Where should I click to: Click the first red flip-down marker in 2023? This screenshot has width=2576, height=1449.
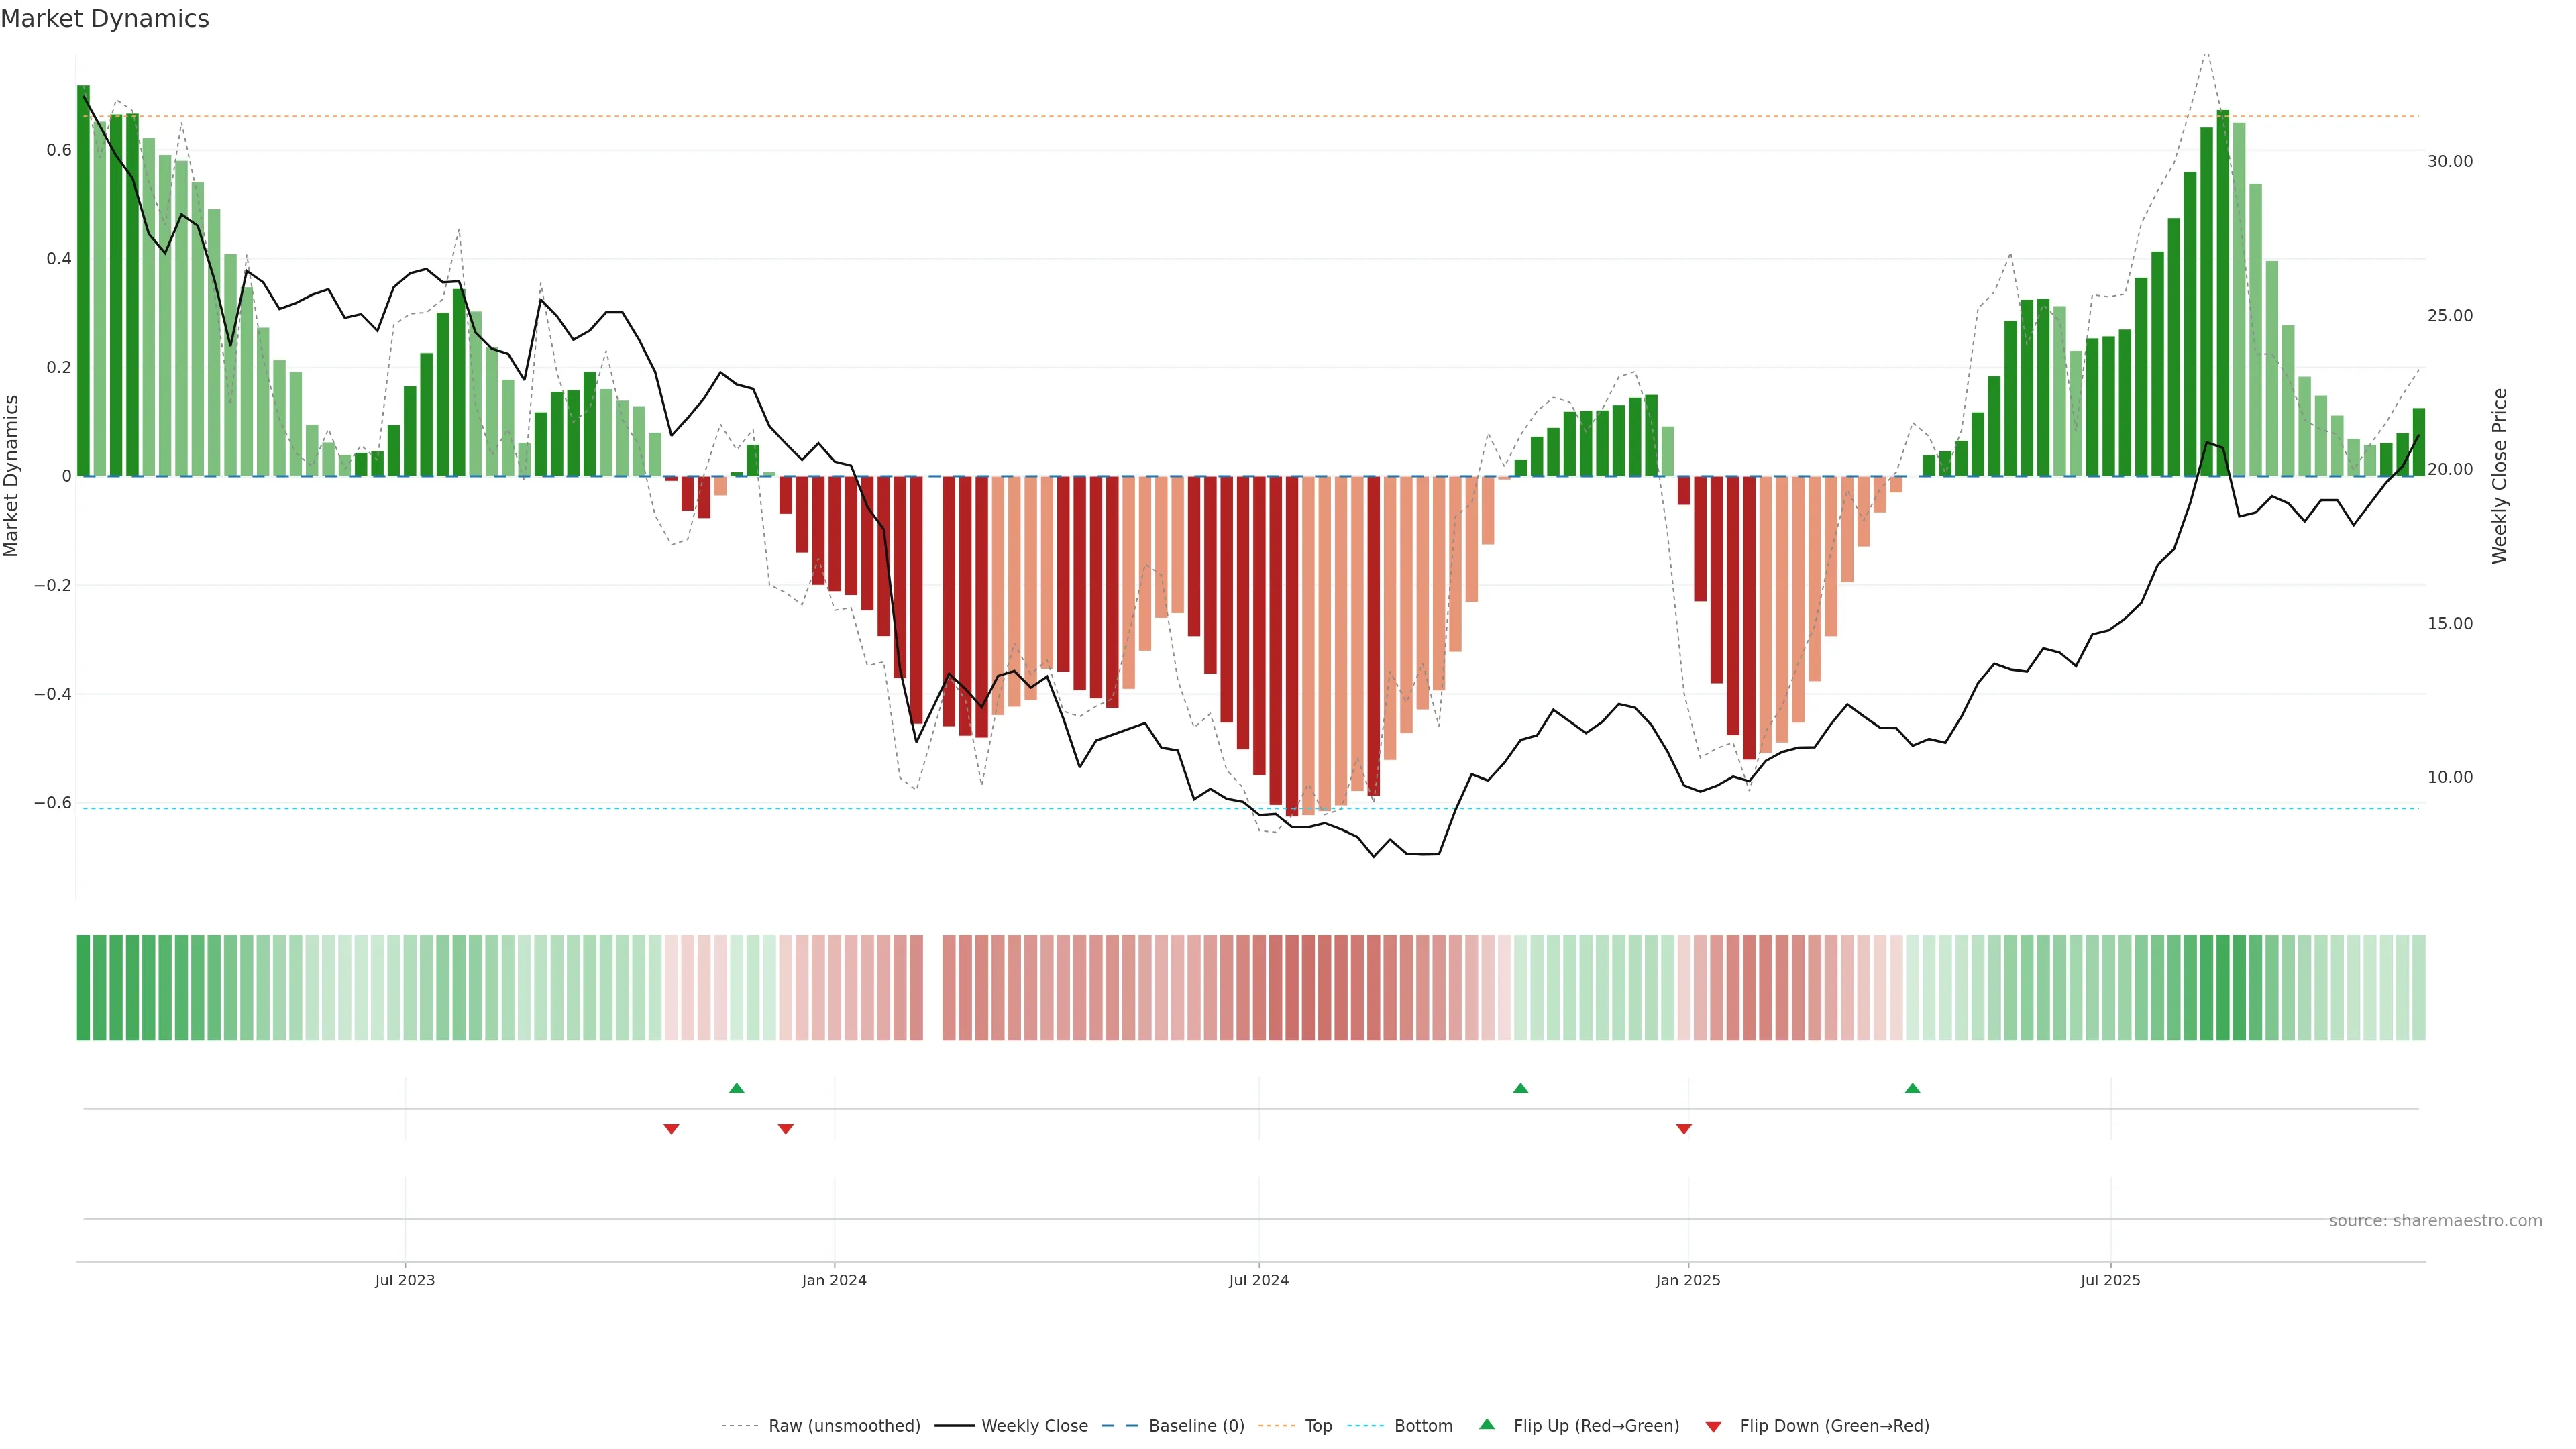click(x=671, y=1129)
